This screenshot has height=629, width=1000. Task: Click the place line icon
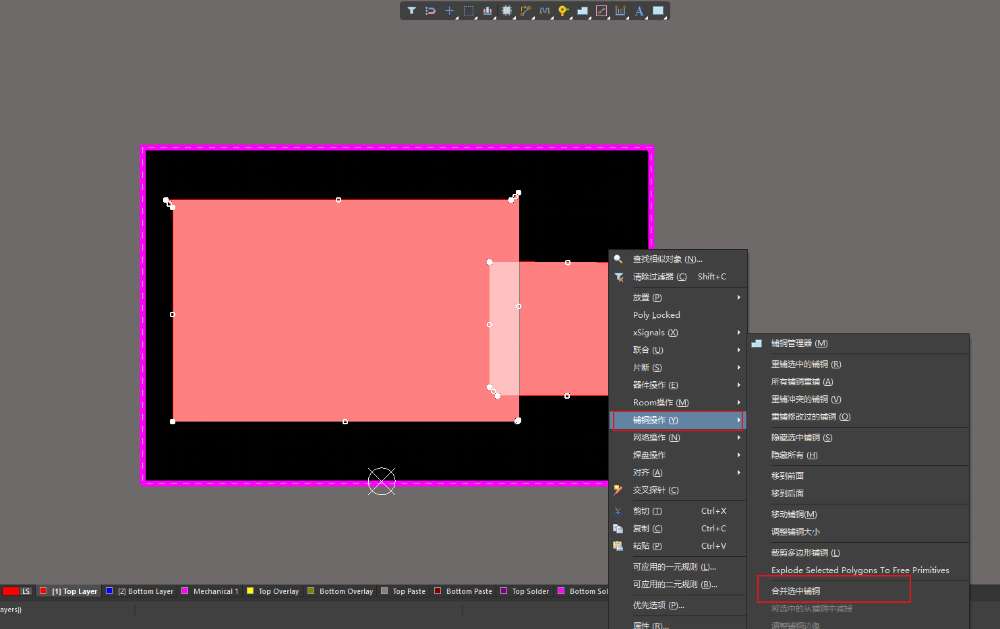coord(601,11)
